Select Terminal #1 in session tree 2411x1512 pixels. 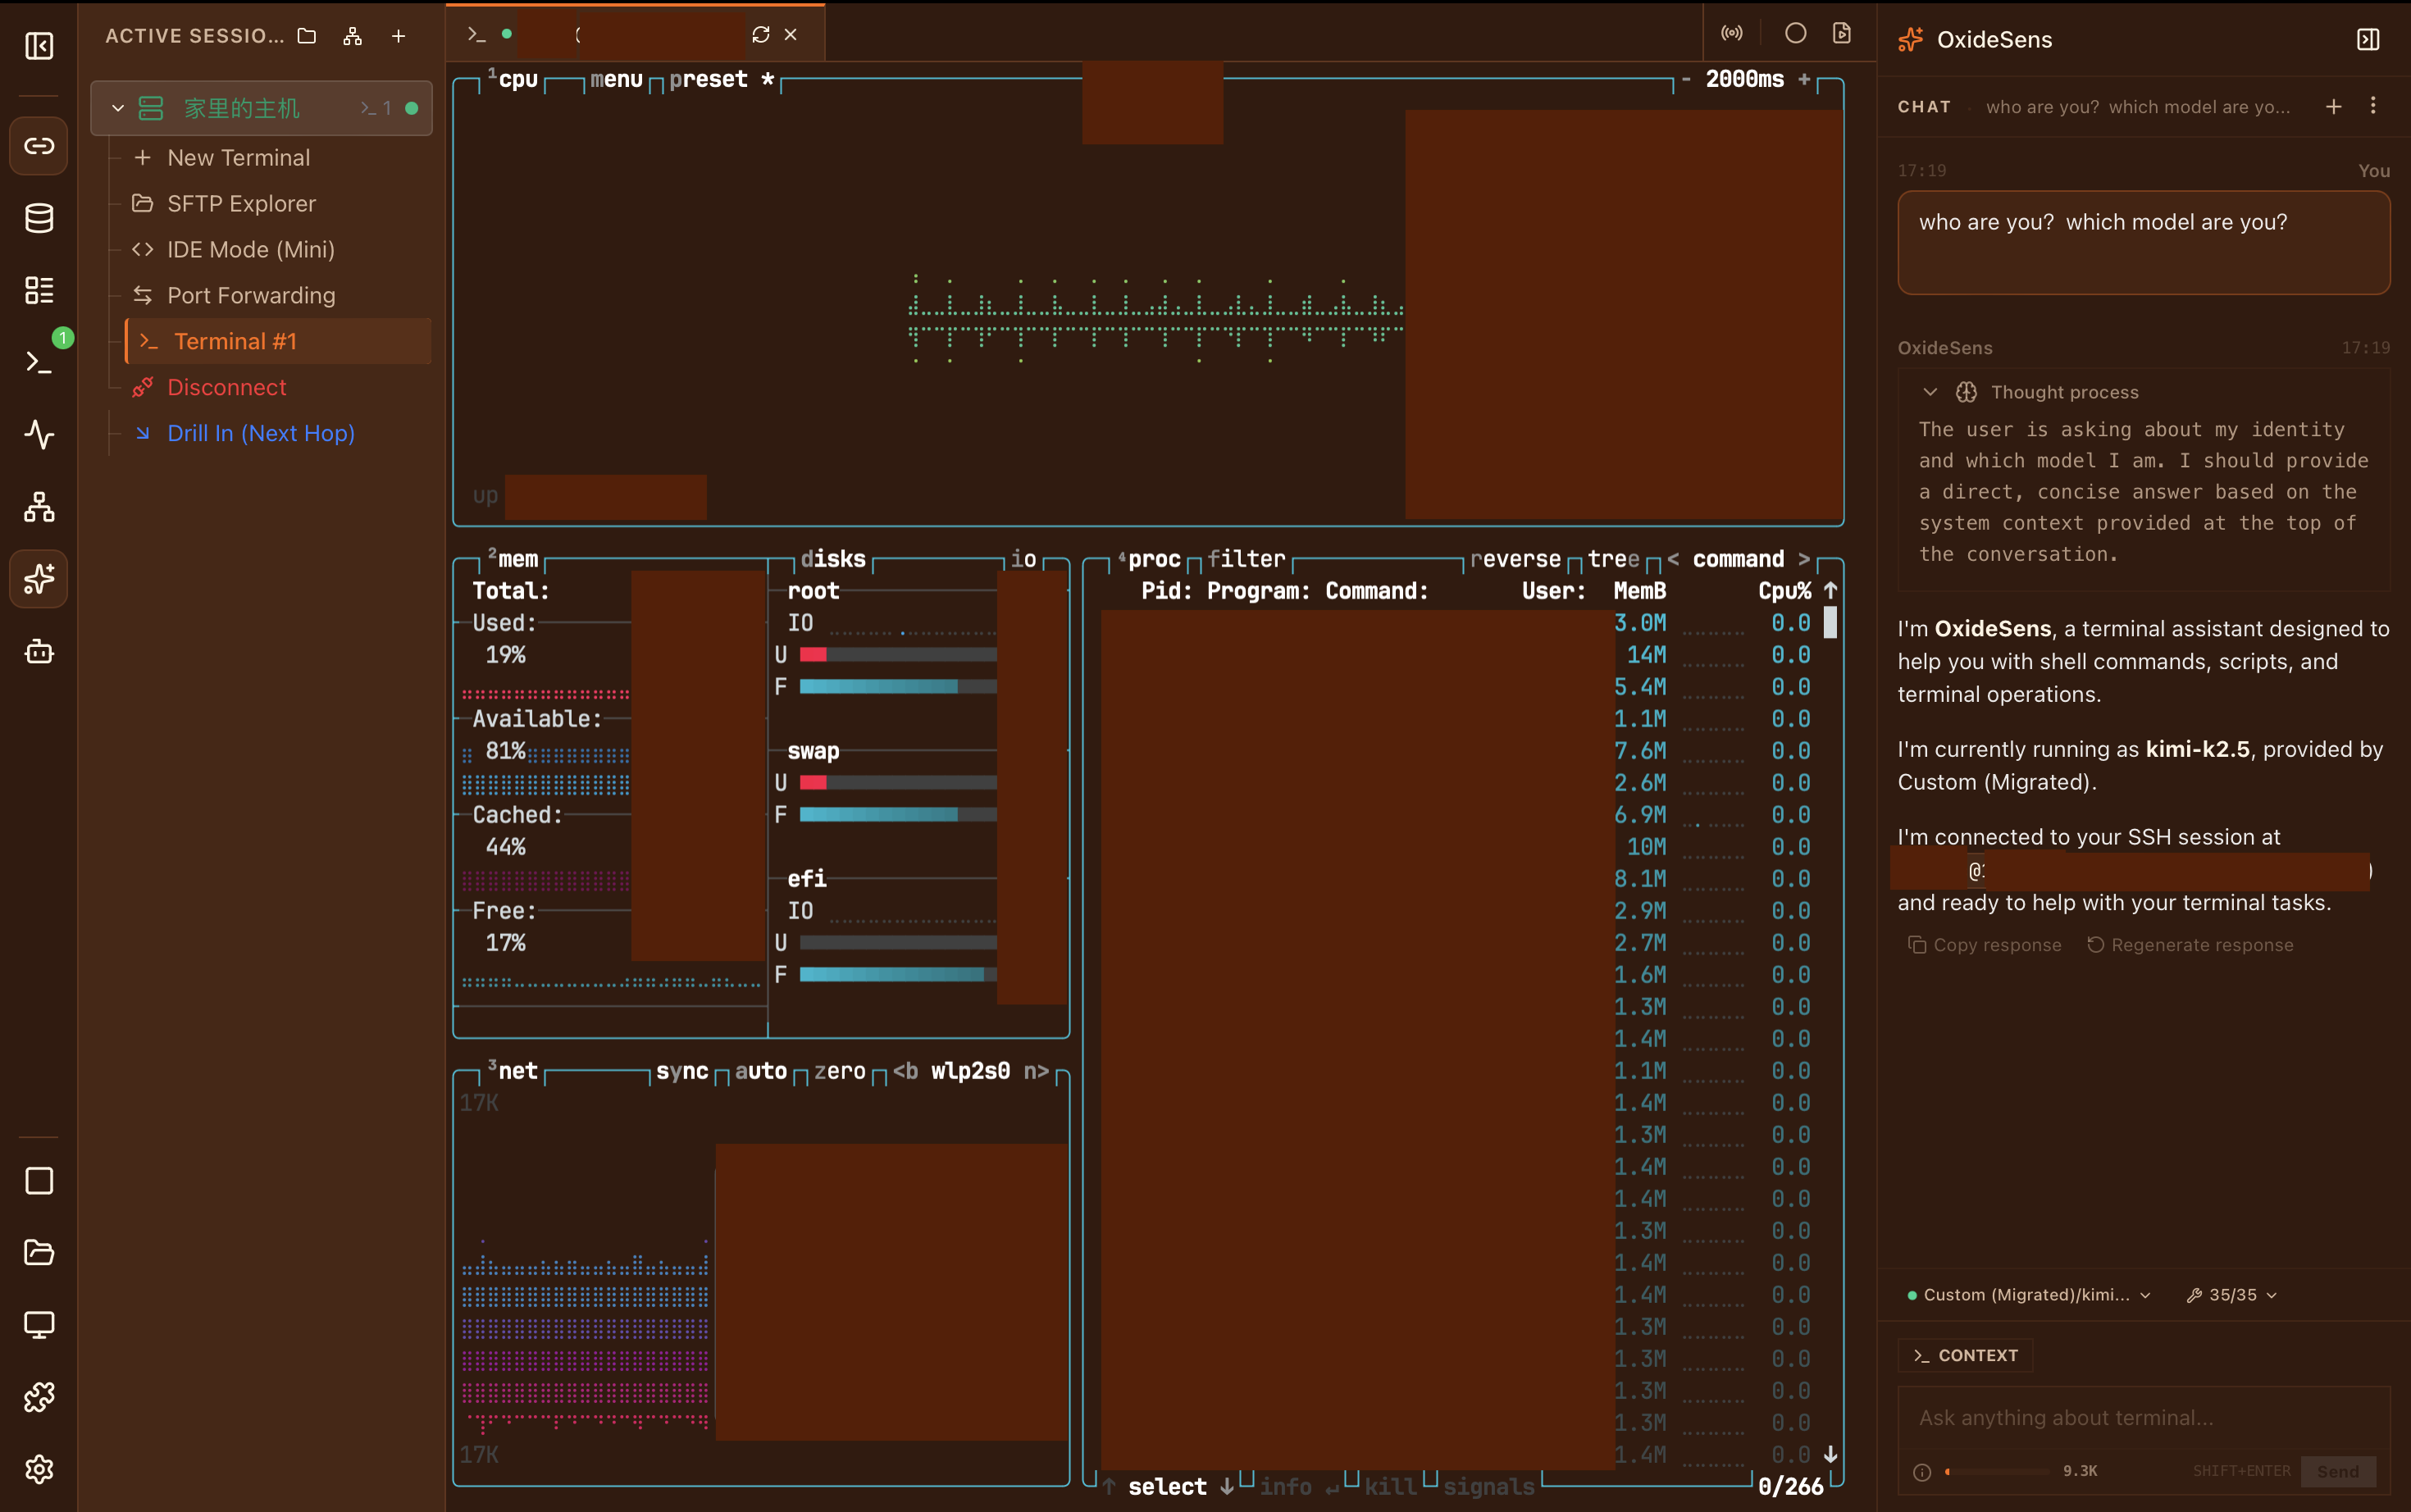[x=235, y=341]
